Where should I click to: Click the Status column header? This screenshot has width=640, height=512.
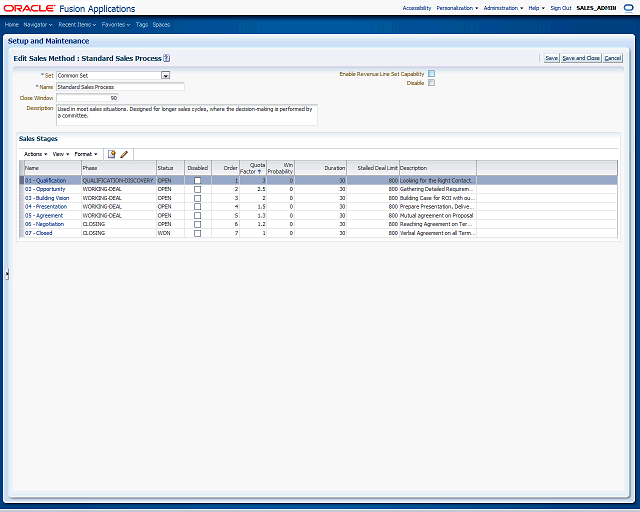(x=170, y=168)
